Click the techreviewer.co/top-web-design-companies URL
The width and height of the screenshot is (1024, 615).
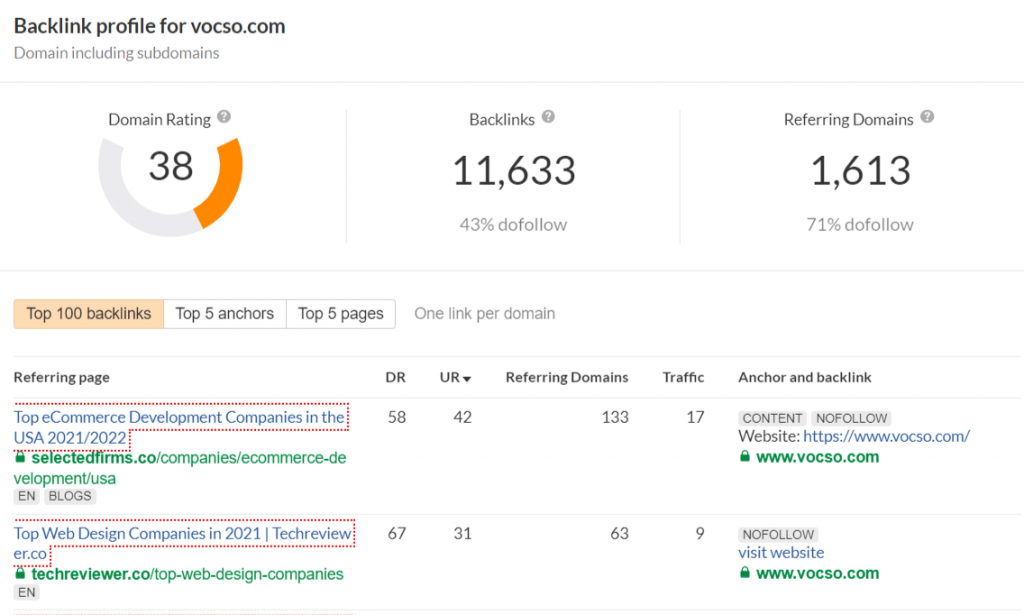187,574
